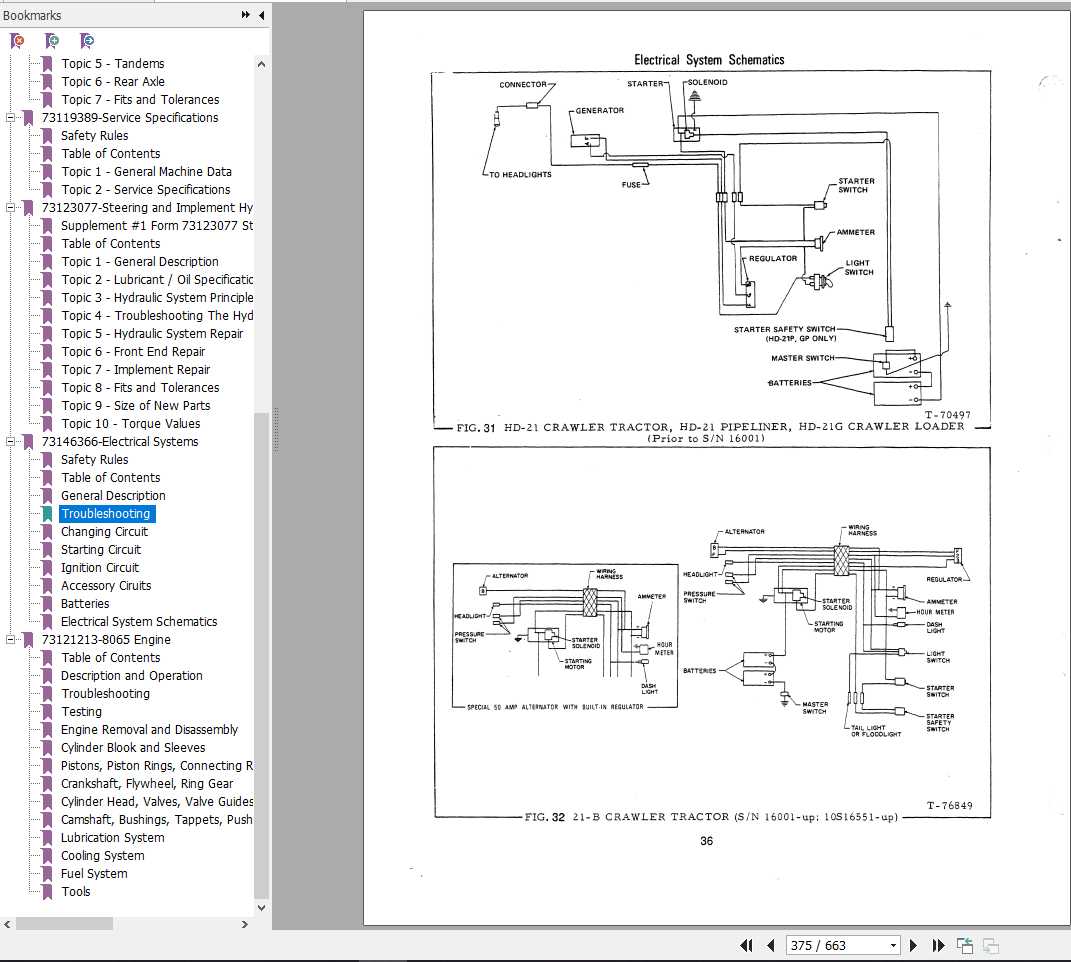
Task: Click the go to bookmark arrow icon
Action: tap(87, 41)
